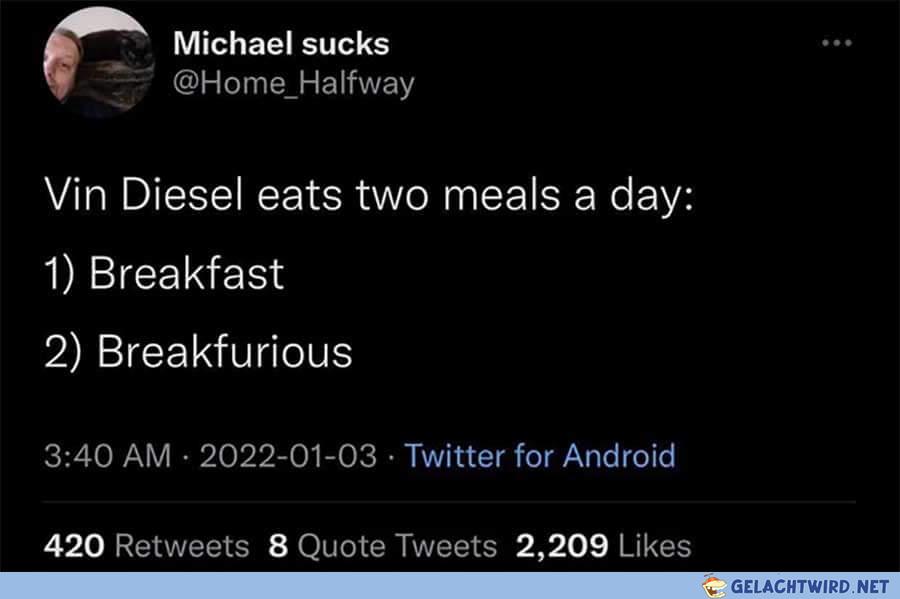The image size is (900, 599).
Task: Click the 2022-01-03 date
Action: [x=288, y=456]
